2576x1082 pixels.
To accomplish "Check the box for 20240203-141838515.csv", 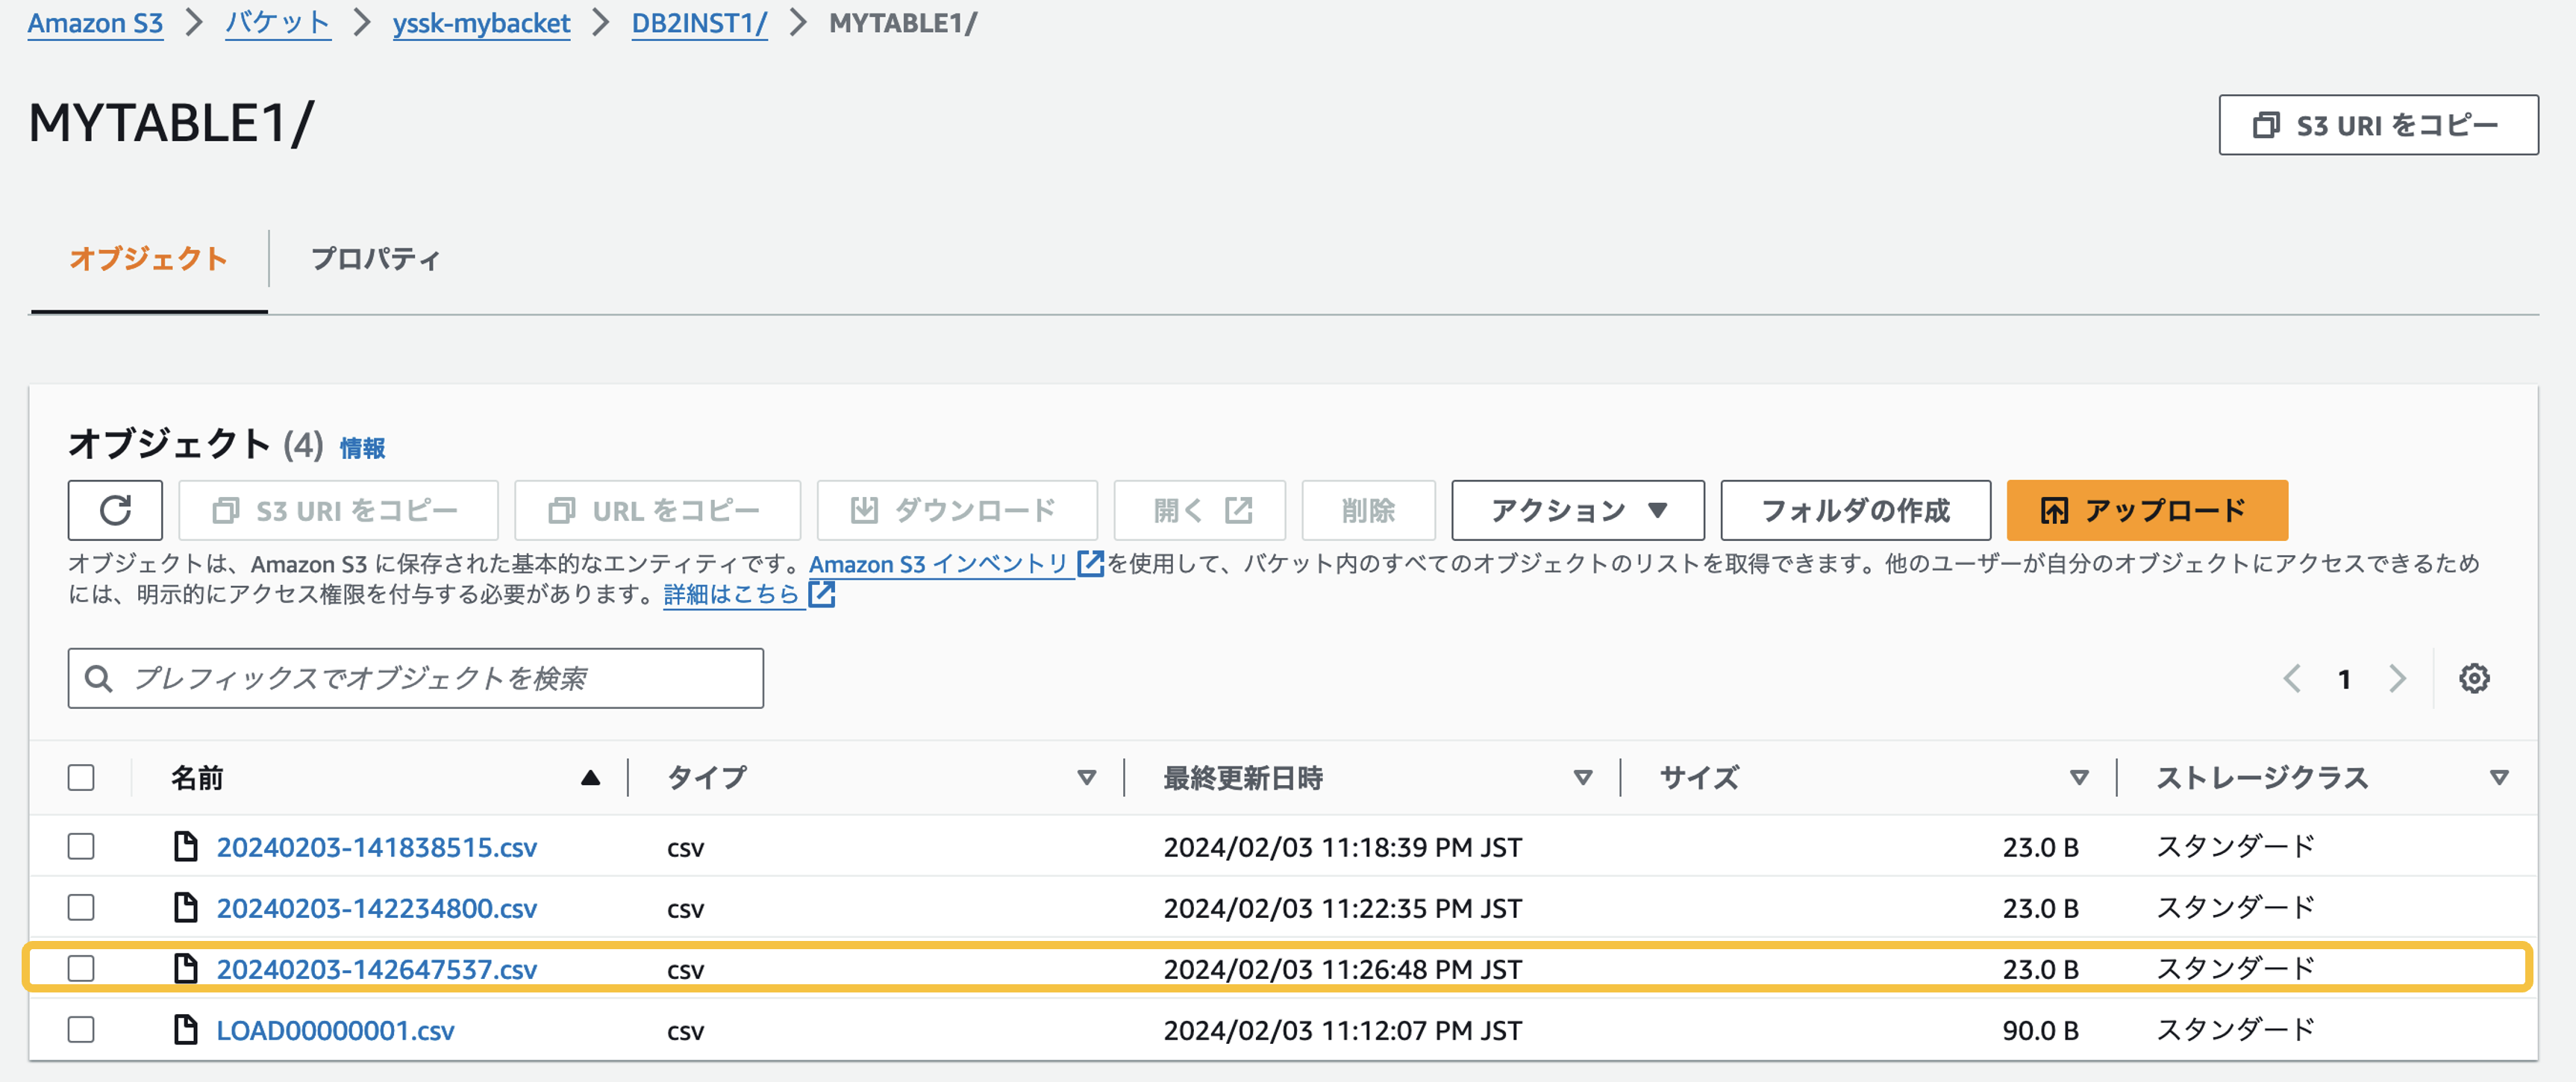I will tap(81, 847).
